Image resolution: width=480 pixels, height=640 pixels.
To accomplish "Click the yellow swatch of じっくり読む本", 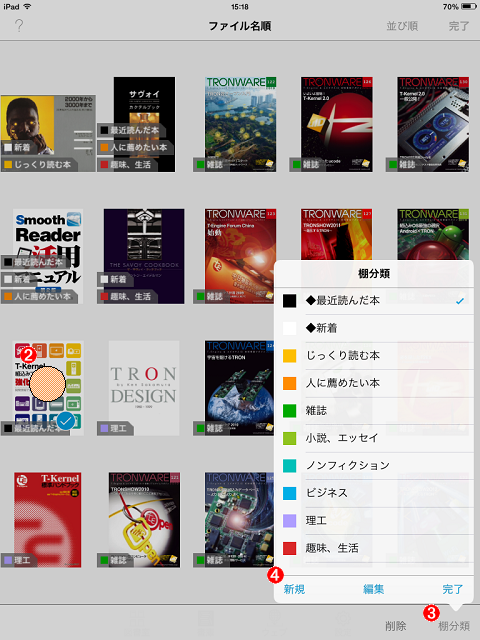I will [x=289, y=356].
